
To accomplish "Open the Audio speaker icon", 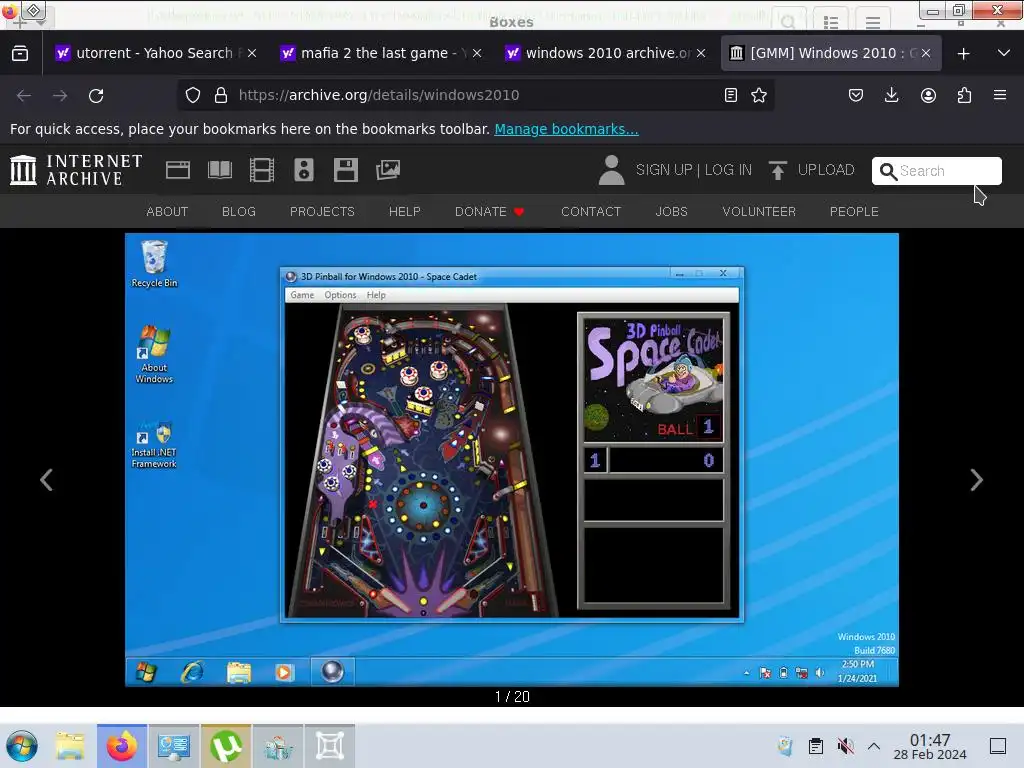I will (x=304, y=170).
